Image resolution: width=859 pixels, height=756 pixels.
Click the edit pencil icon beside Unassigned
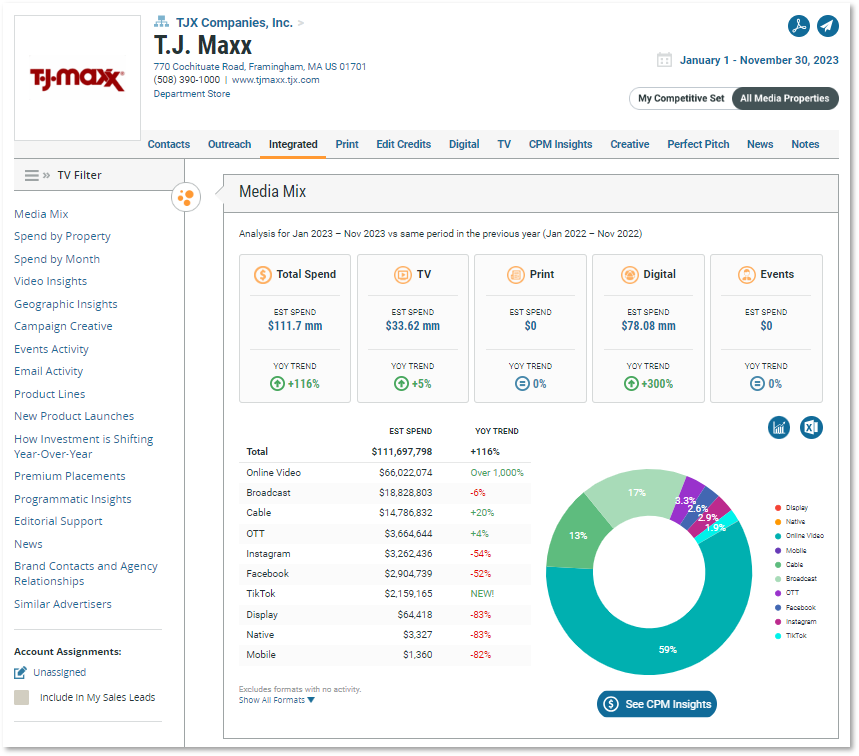pos(20,672)
